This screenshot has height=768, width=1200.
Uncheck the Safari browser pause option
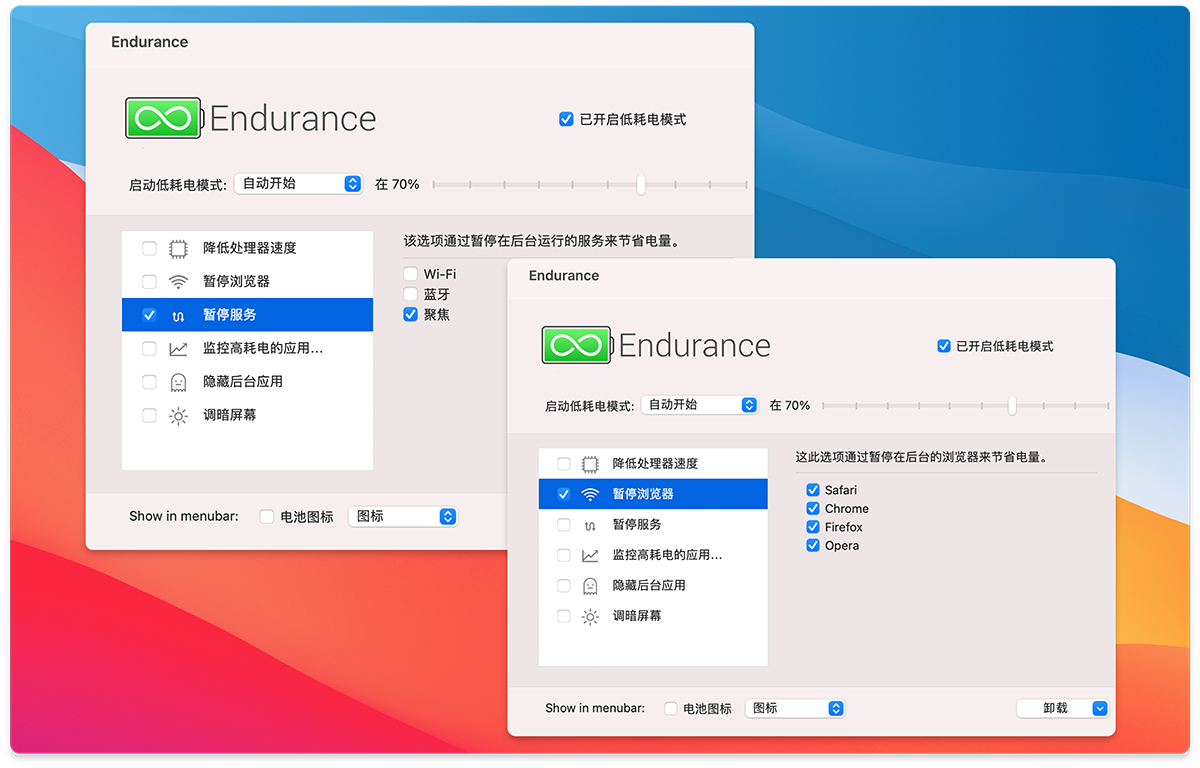tap(813, 489)
